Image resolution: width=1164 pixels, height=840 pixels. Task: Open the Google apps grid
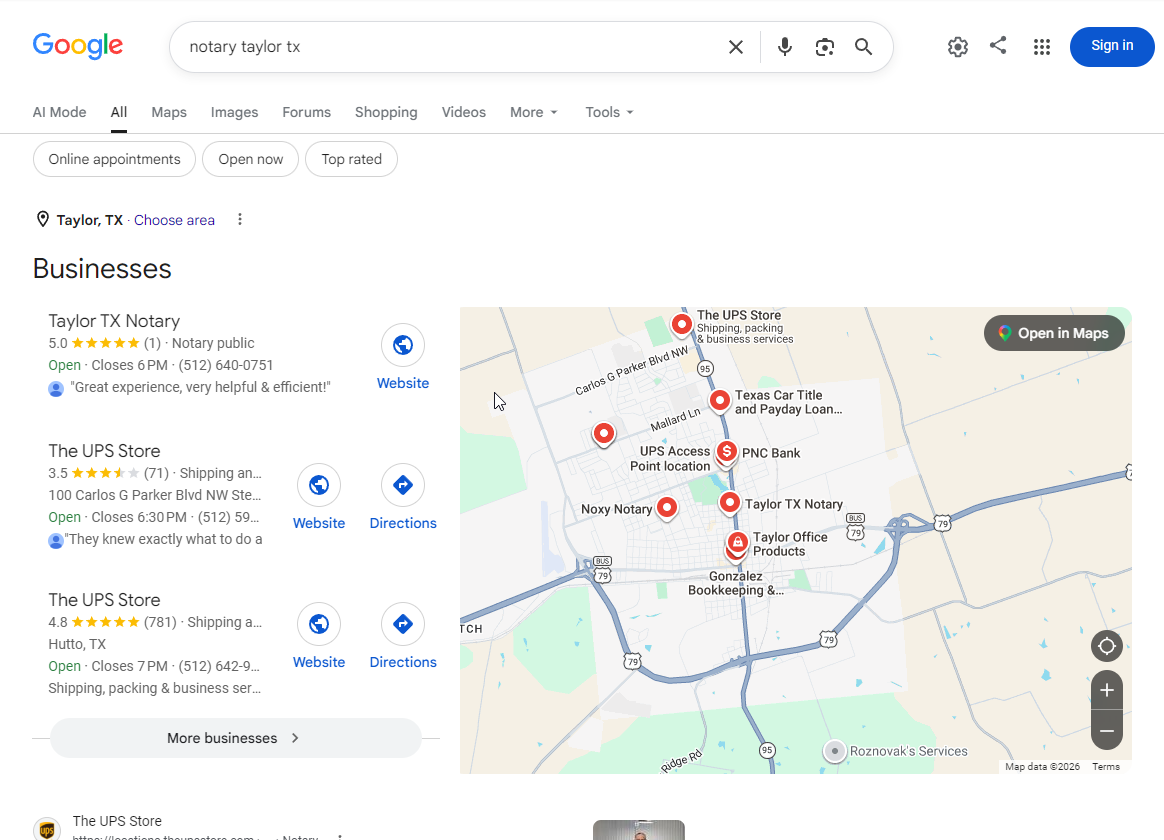coord(1042,47)
